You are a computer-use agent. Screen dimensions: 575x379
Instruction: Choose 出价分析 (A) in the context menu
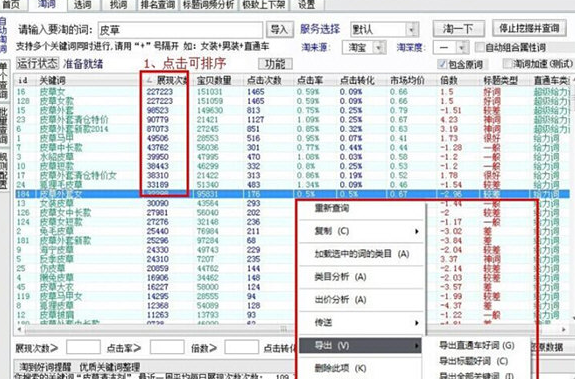pyautogui.click(x=361, y=300)
